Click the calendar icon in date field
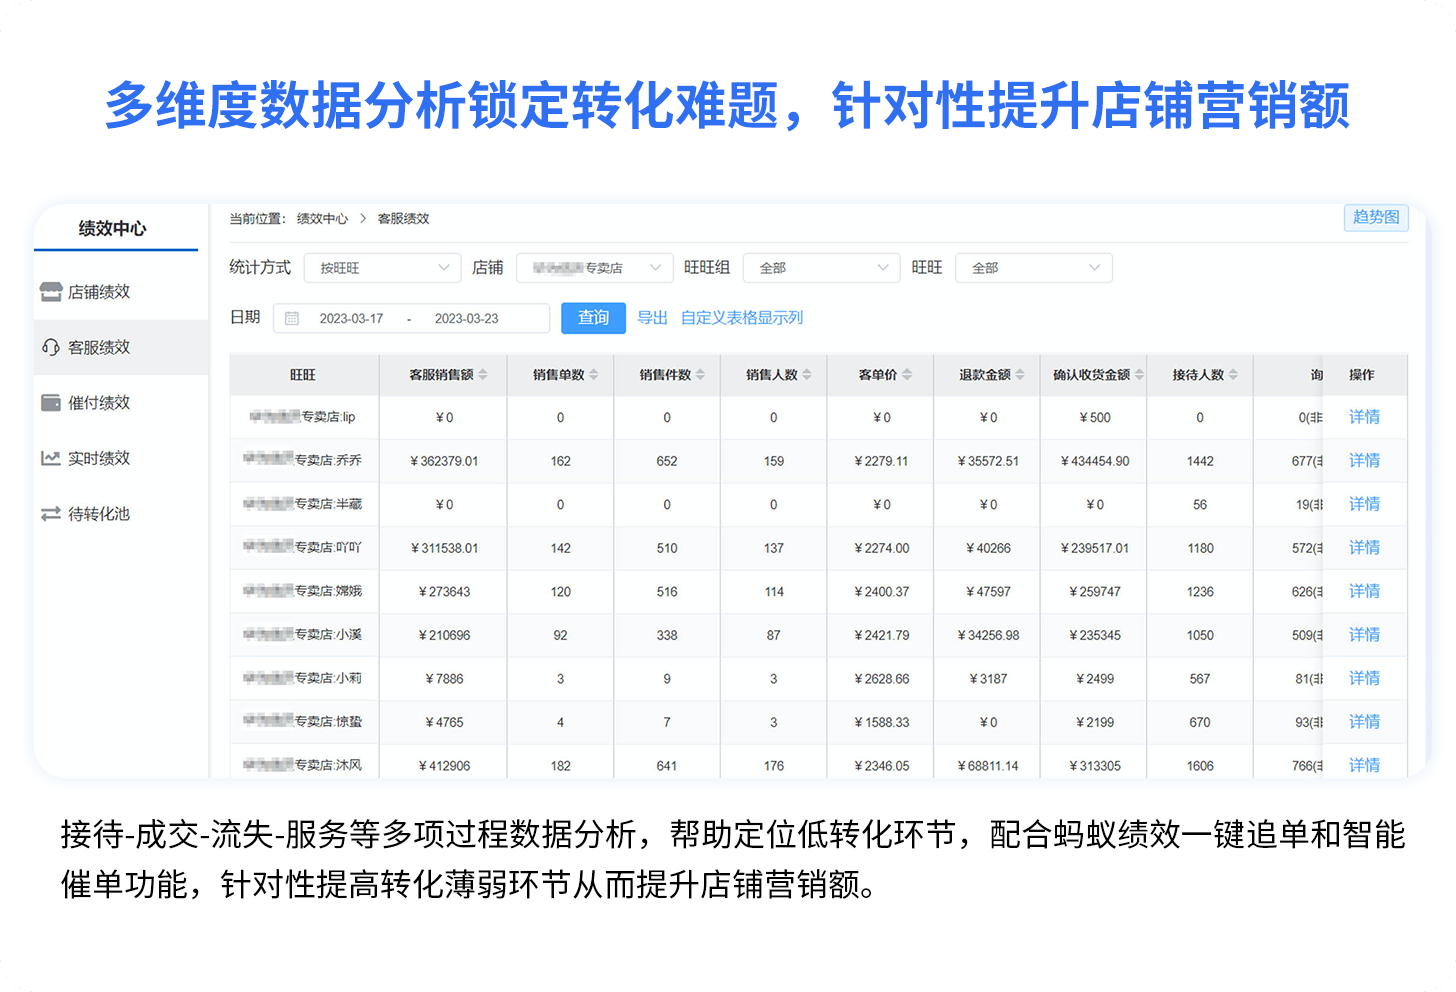Viewport: 1456px width, 992px height. point(292,319)
